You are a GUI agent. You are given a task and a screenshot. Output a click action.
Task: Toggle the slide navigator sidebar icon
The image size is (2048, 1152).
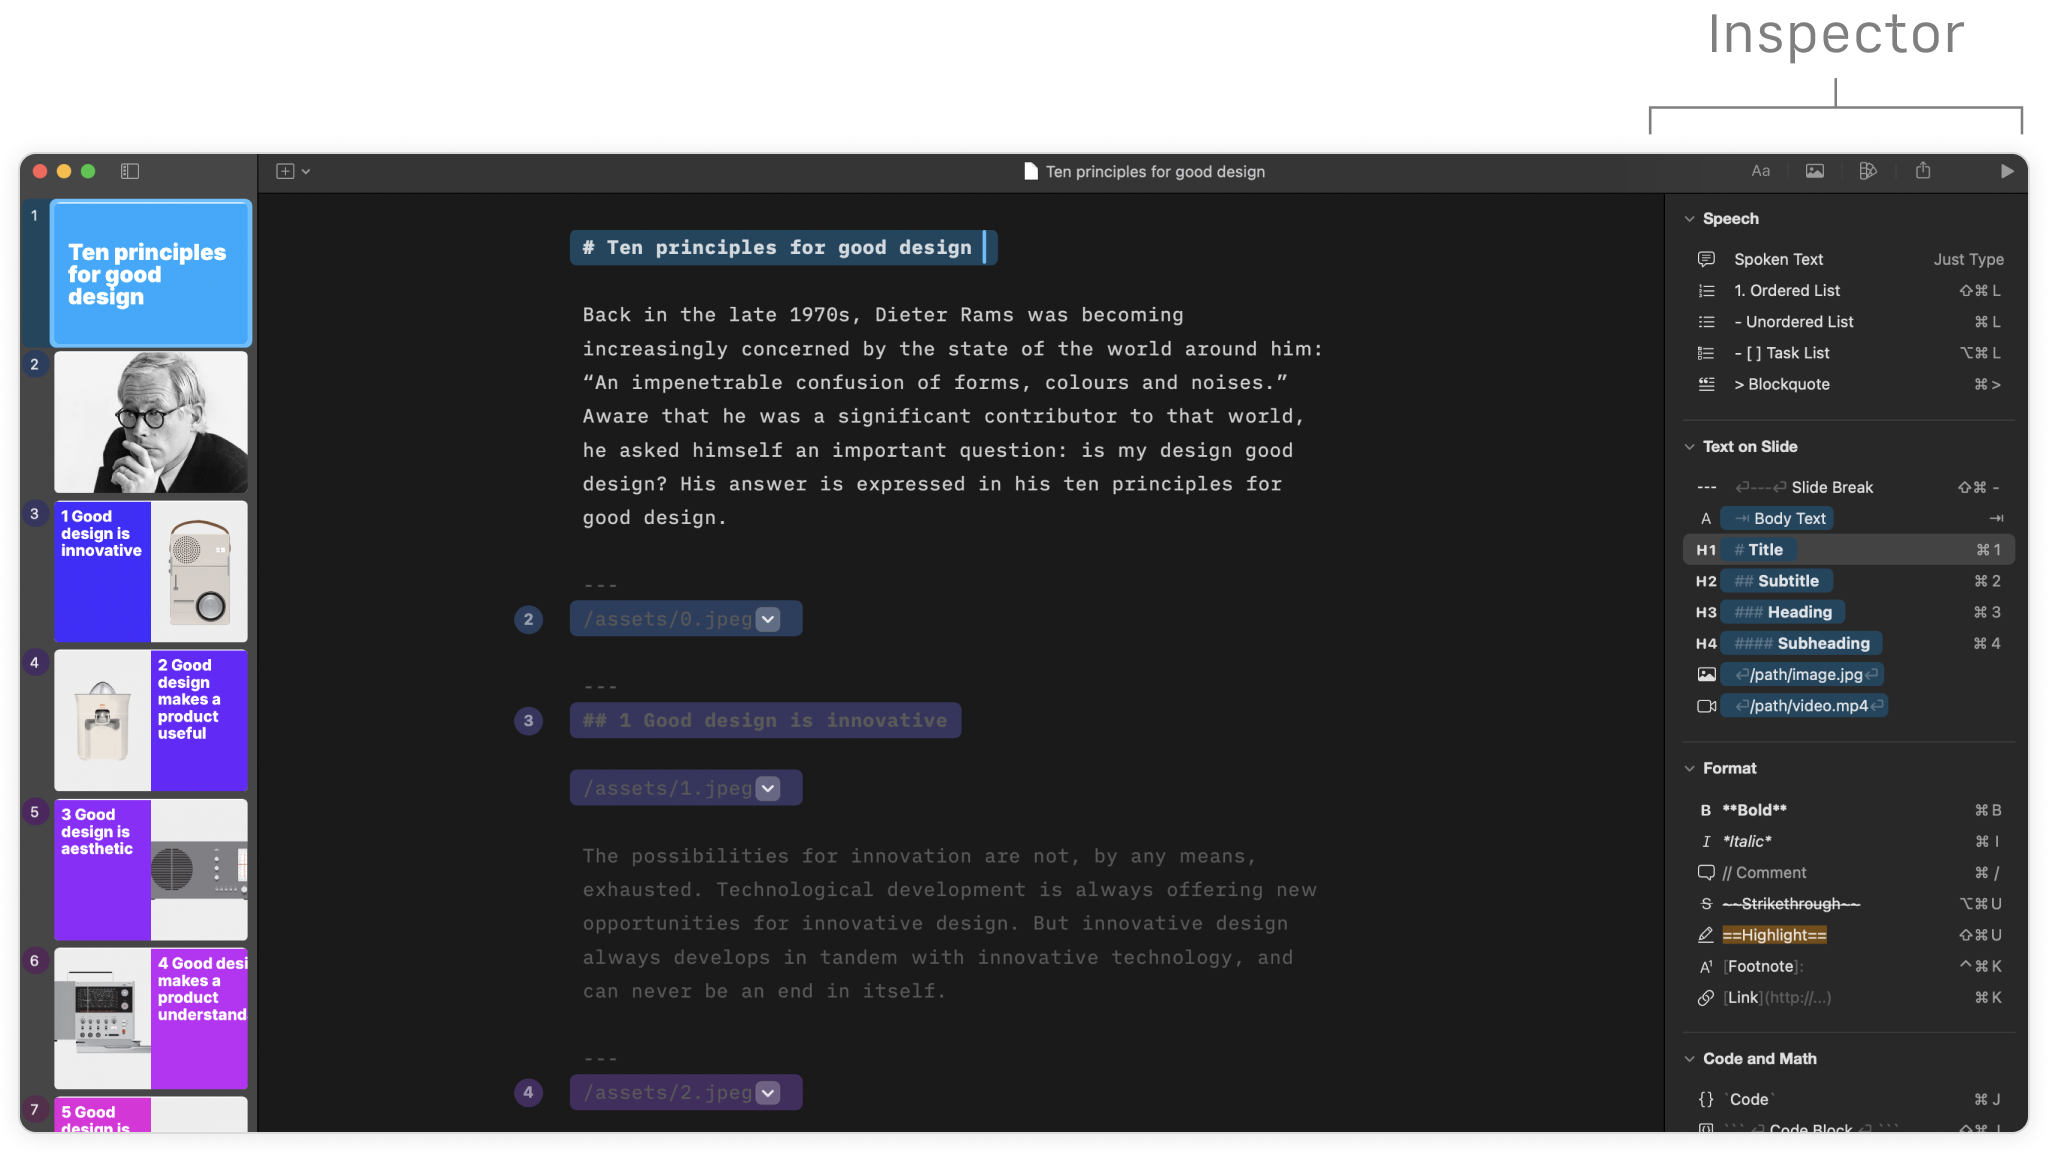point(130,171)
